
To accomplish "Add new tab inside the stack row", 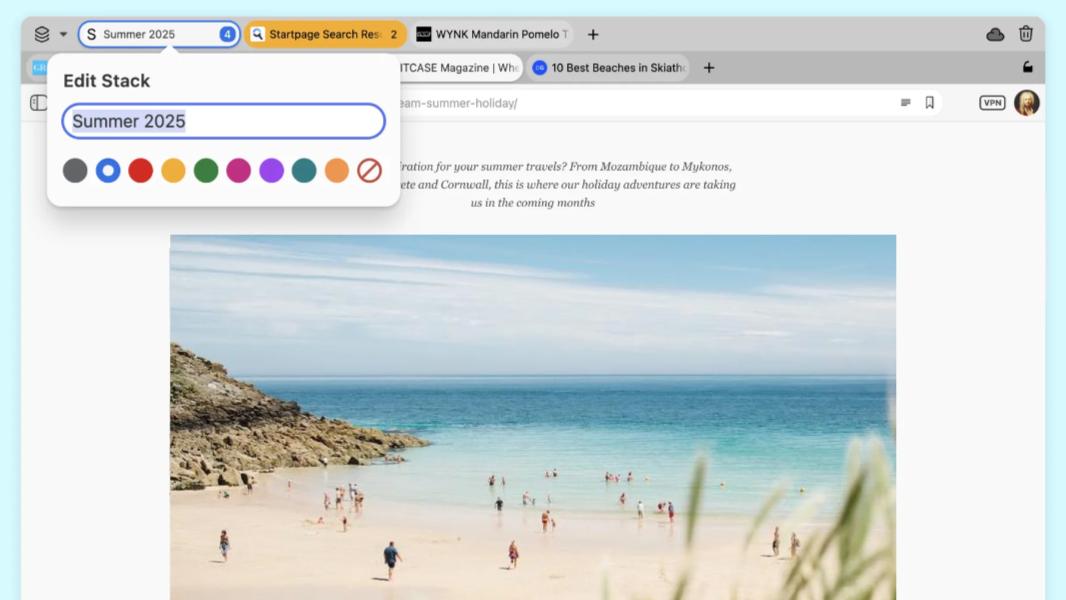I will (709, 67).
